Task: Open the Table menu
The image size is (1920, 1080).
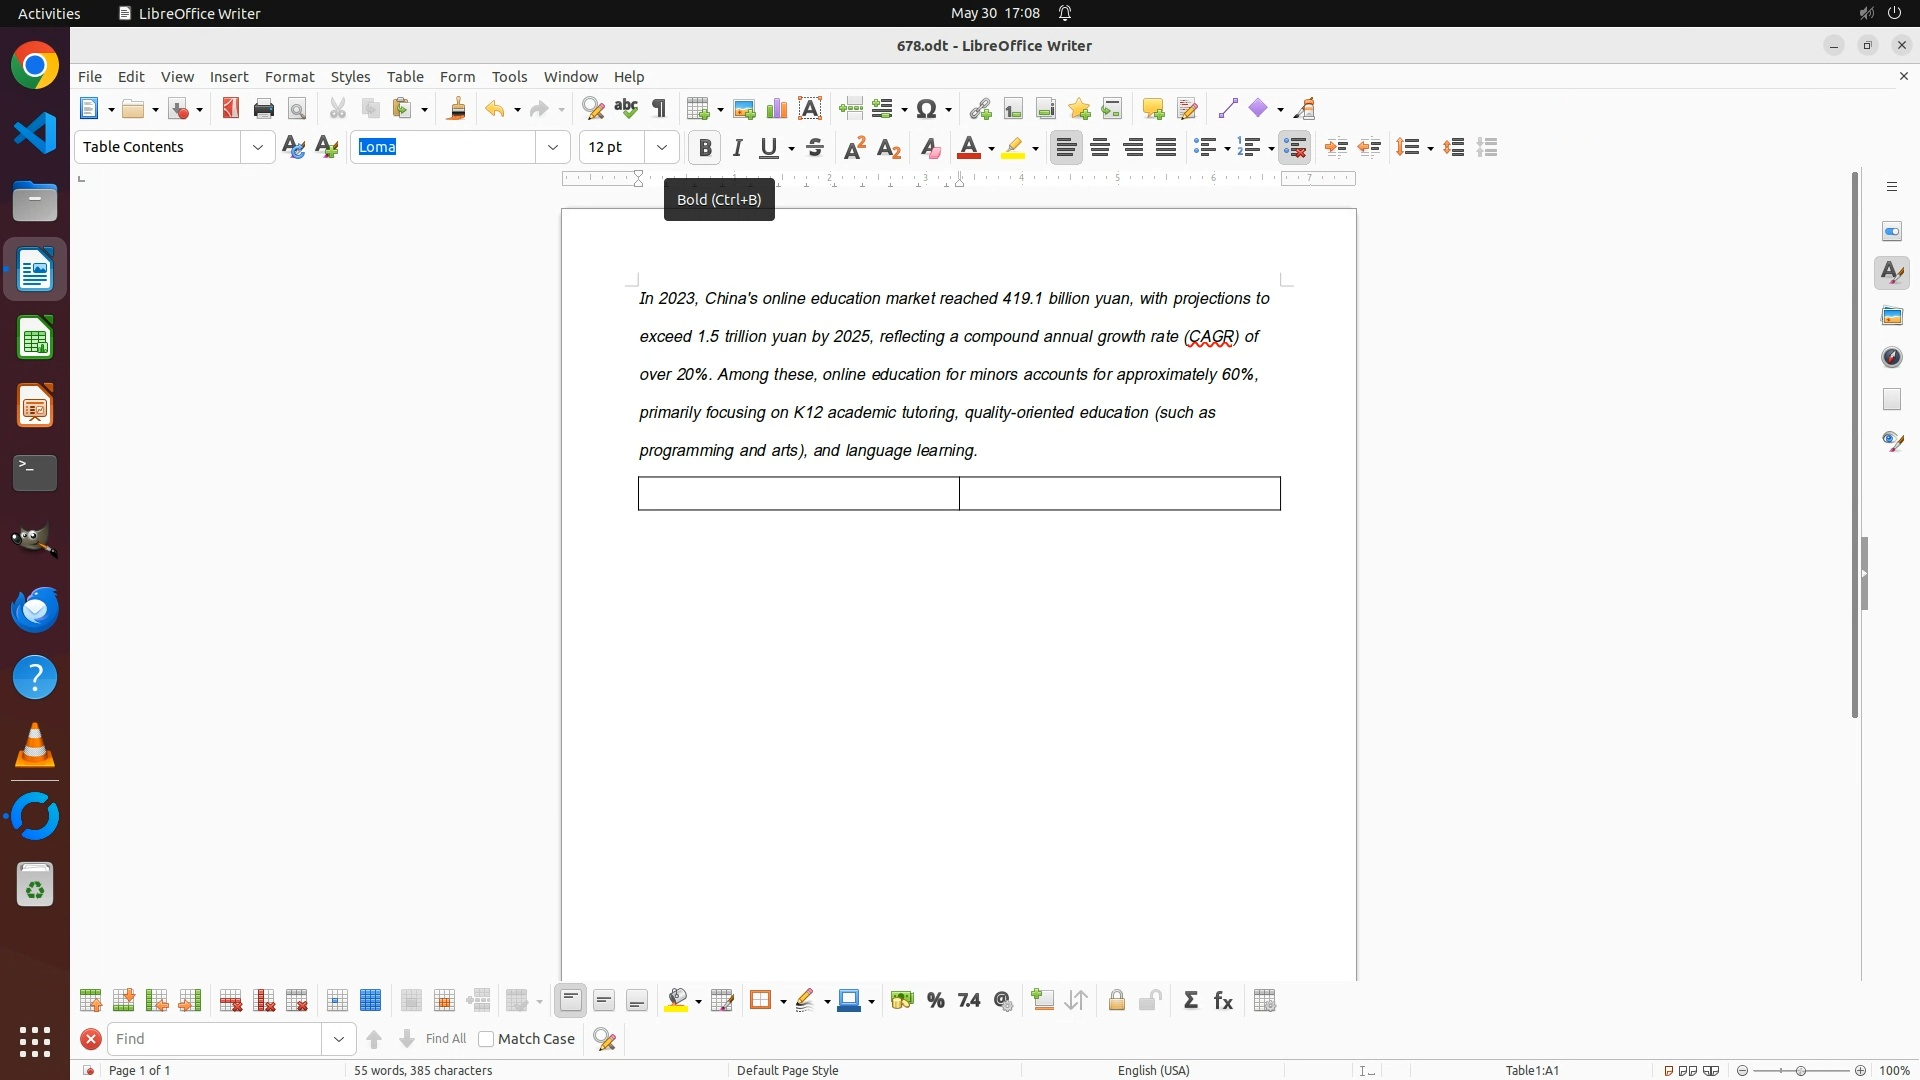Action: pos(404,77)
